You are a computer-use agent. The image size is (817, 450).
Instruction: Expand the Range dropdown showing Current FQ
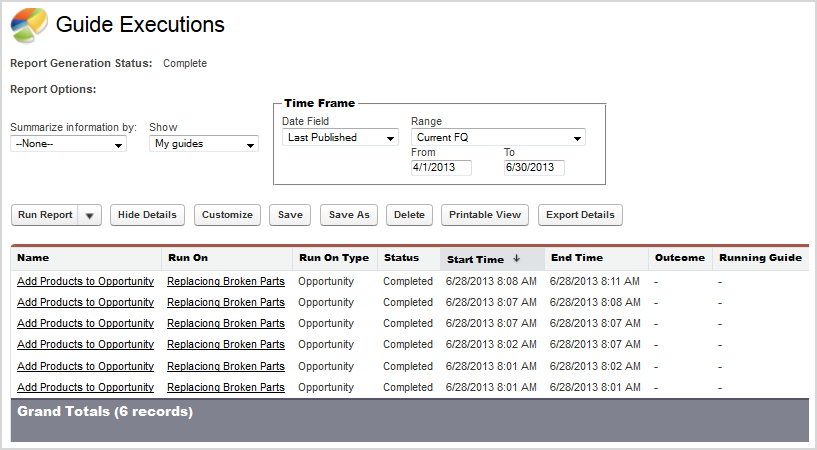point(498,138)
